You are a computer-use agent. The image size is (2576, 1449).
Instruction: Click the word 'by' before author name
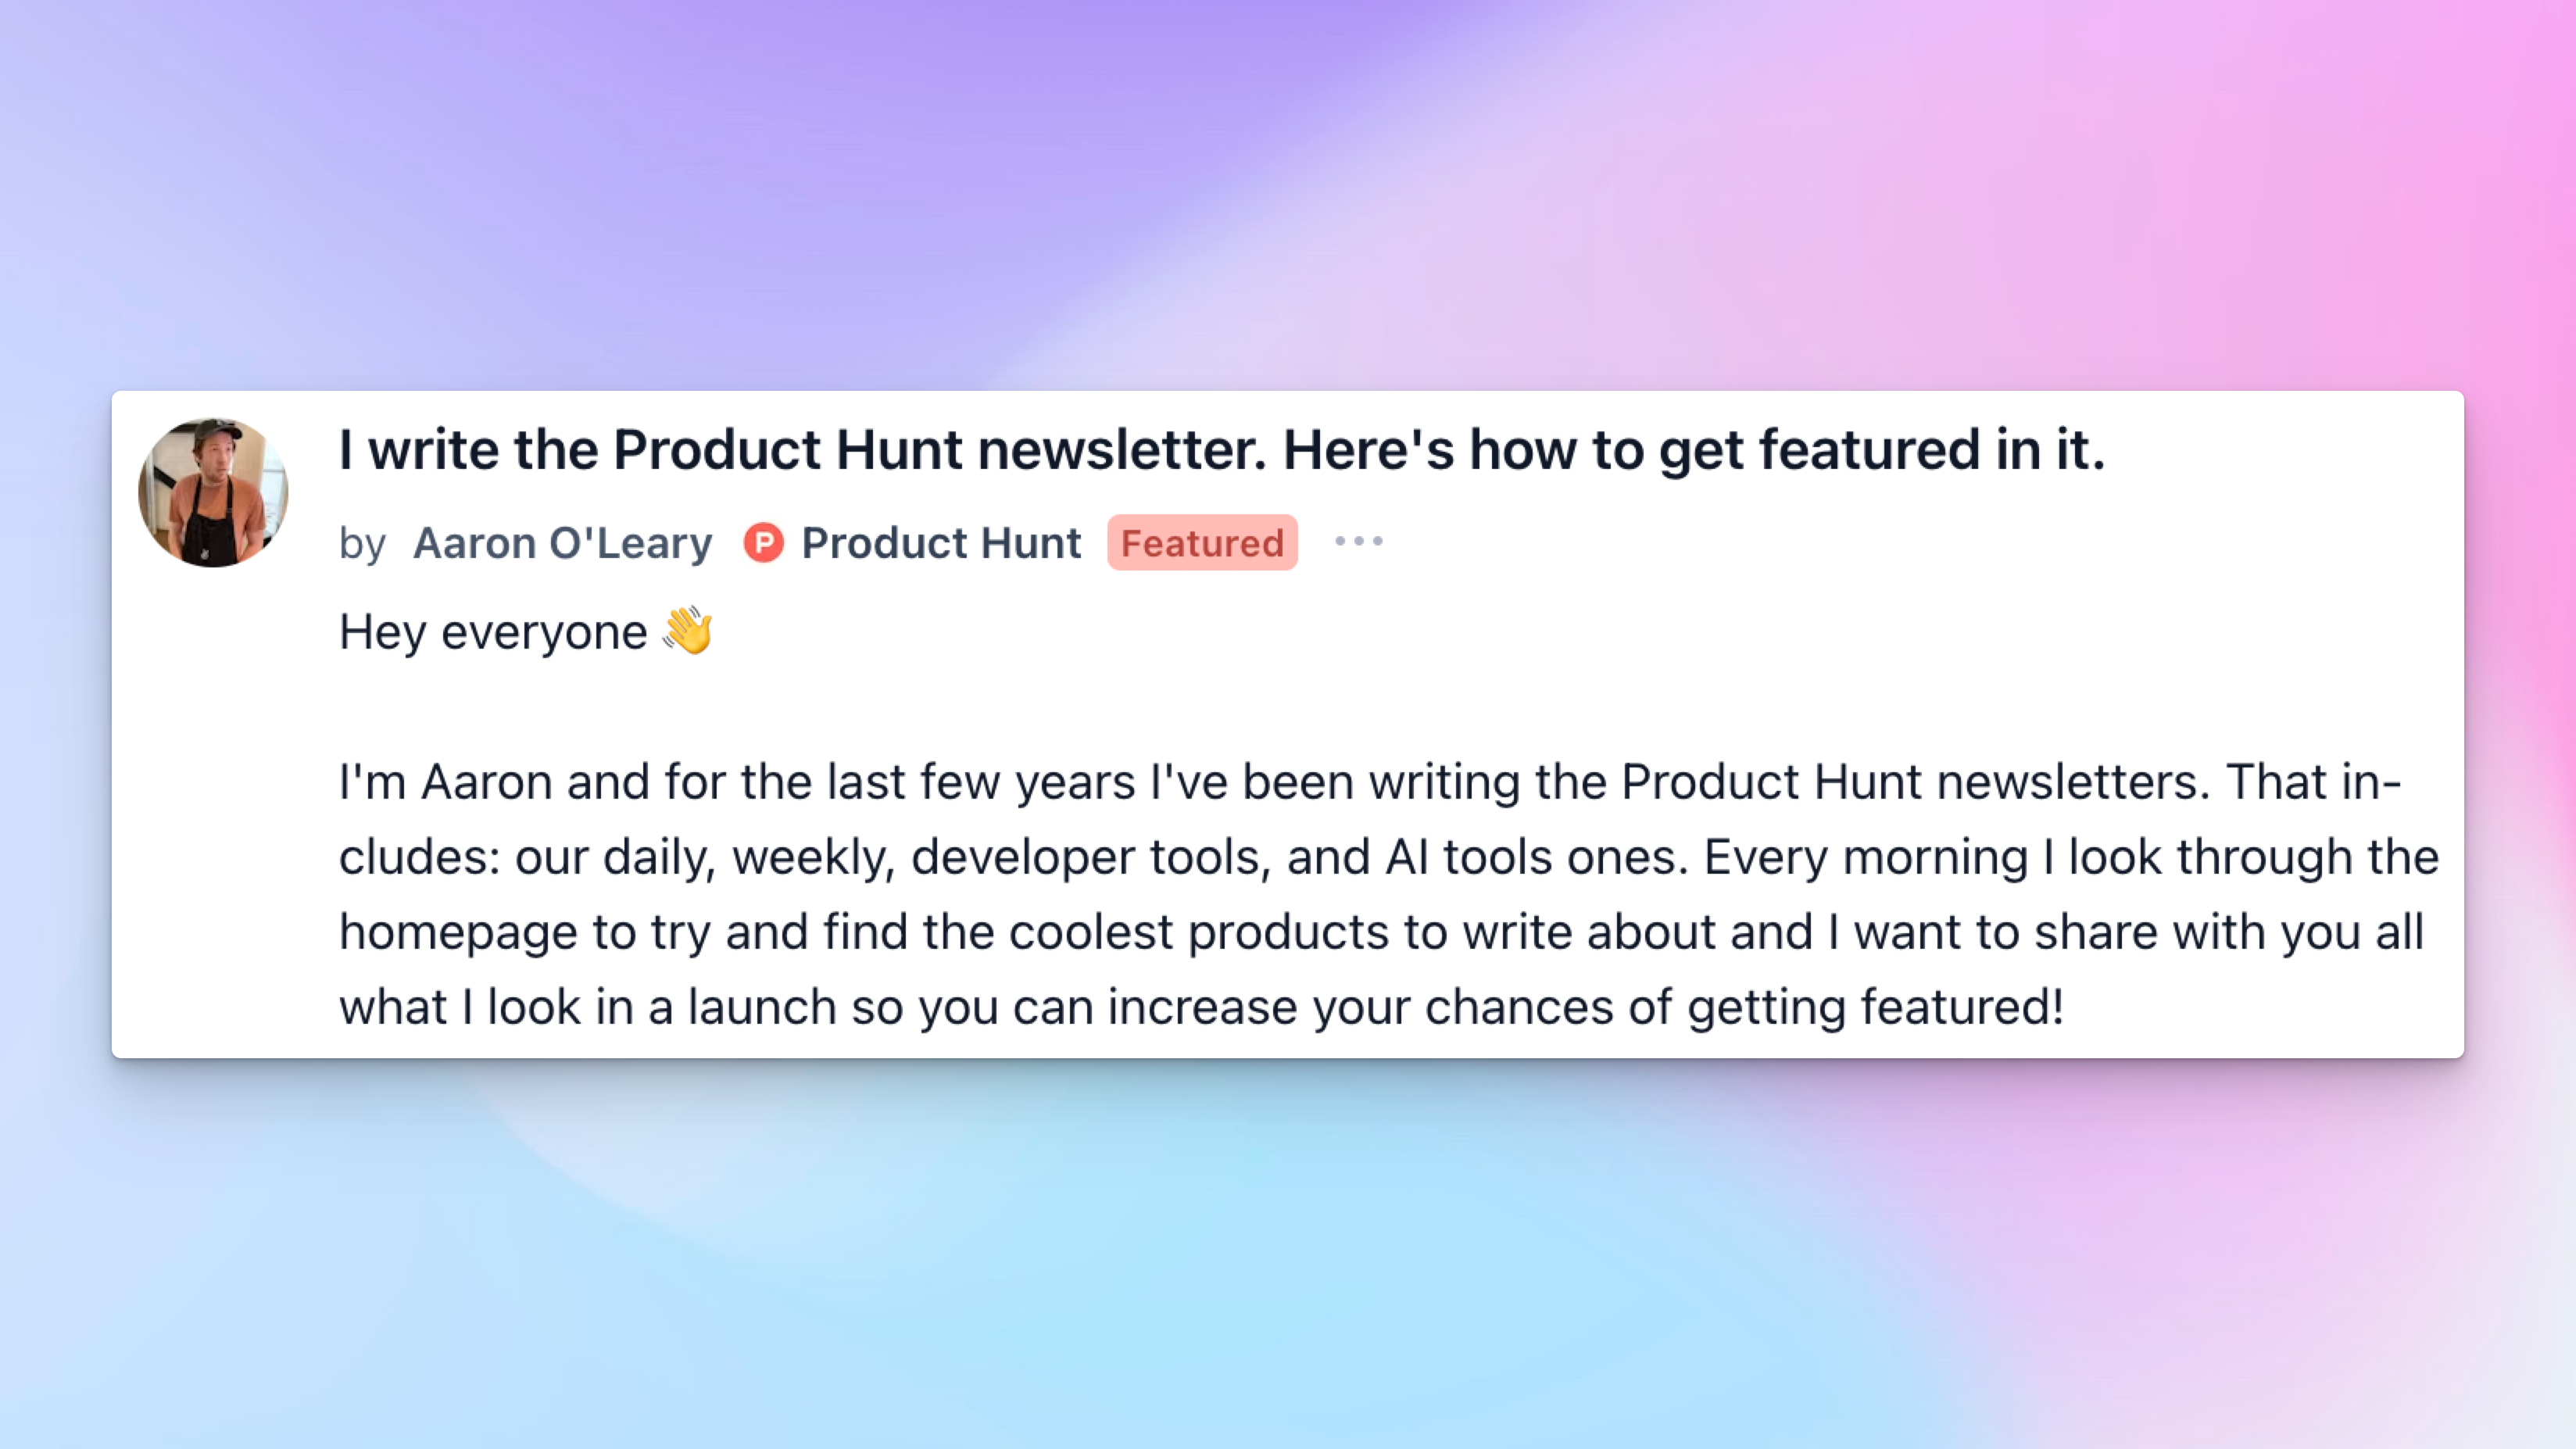[x=362, y=544]
